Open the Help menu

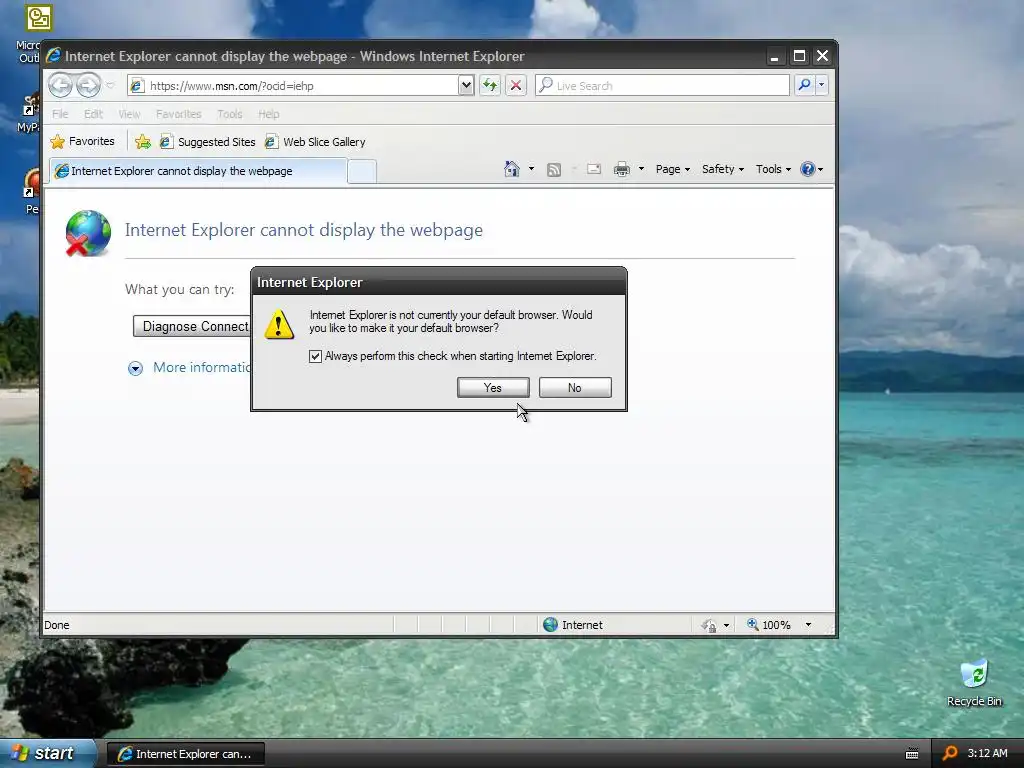point(268,114)
